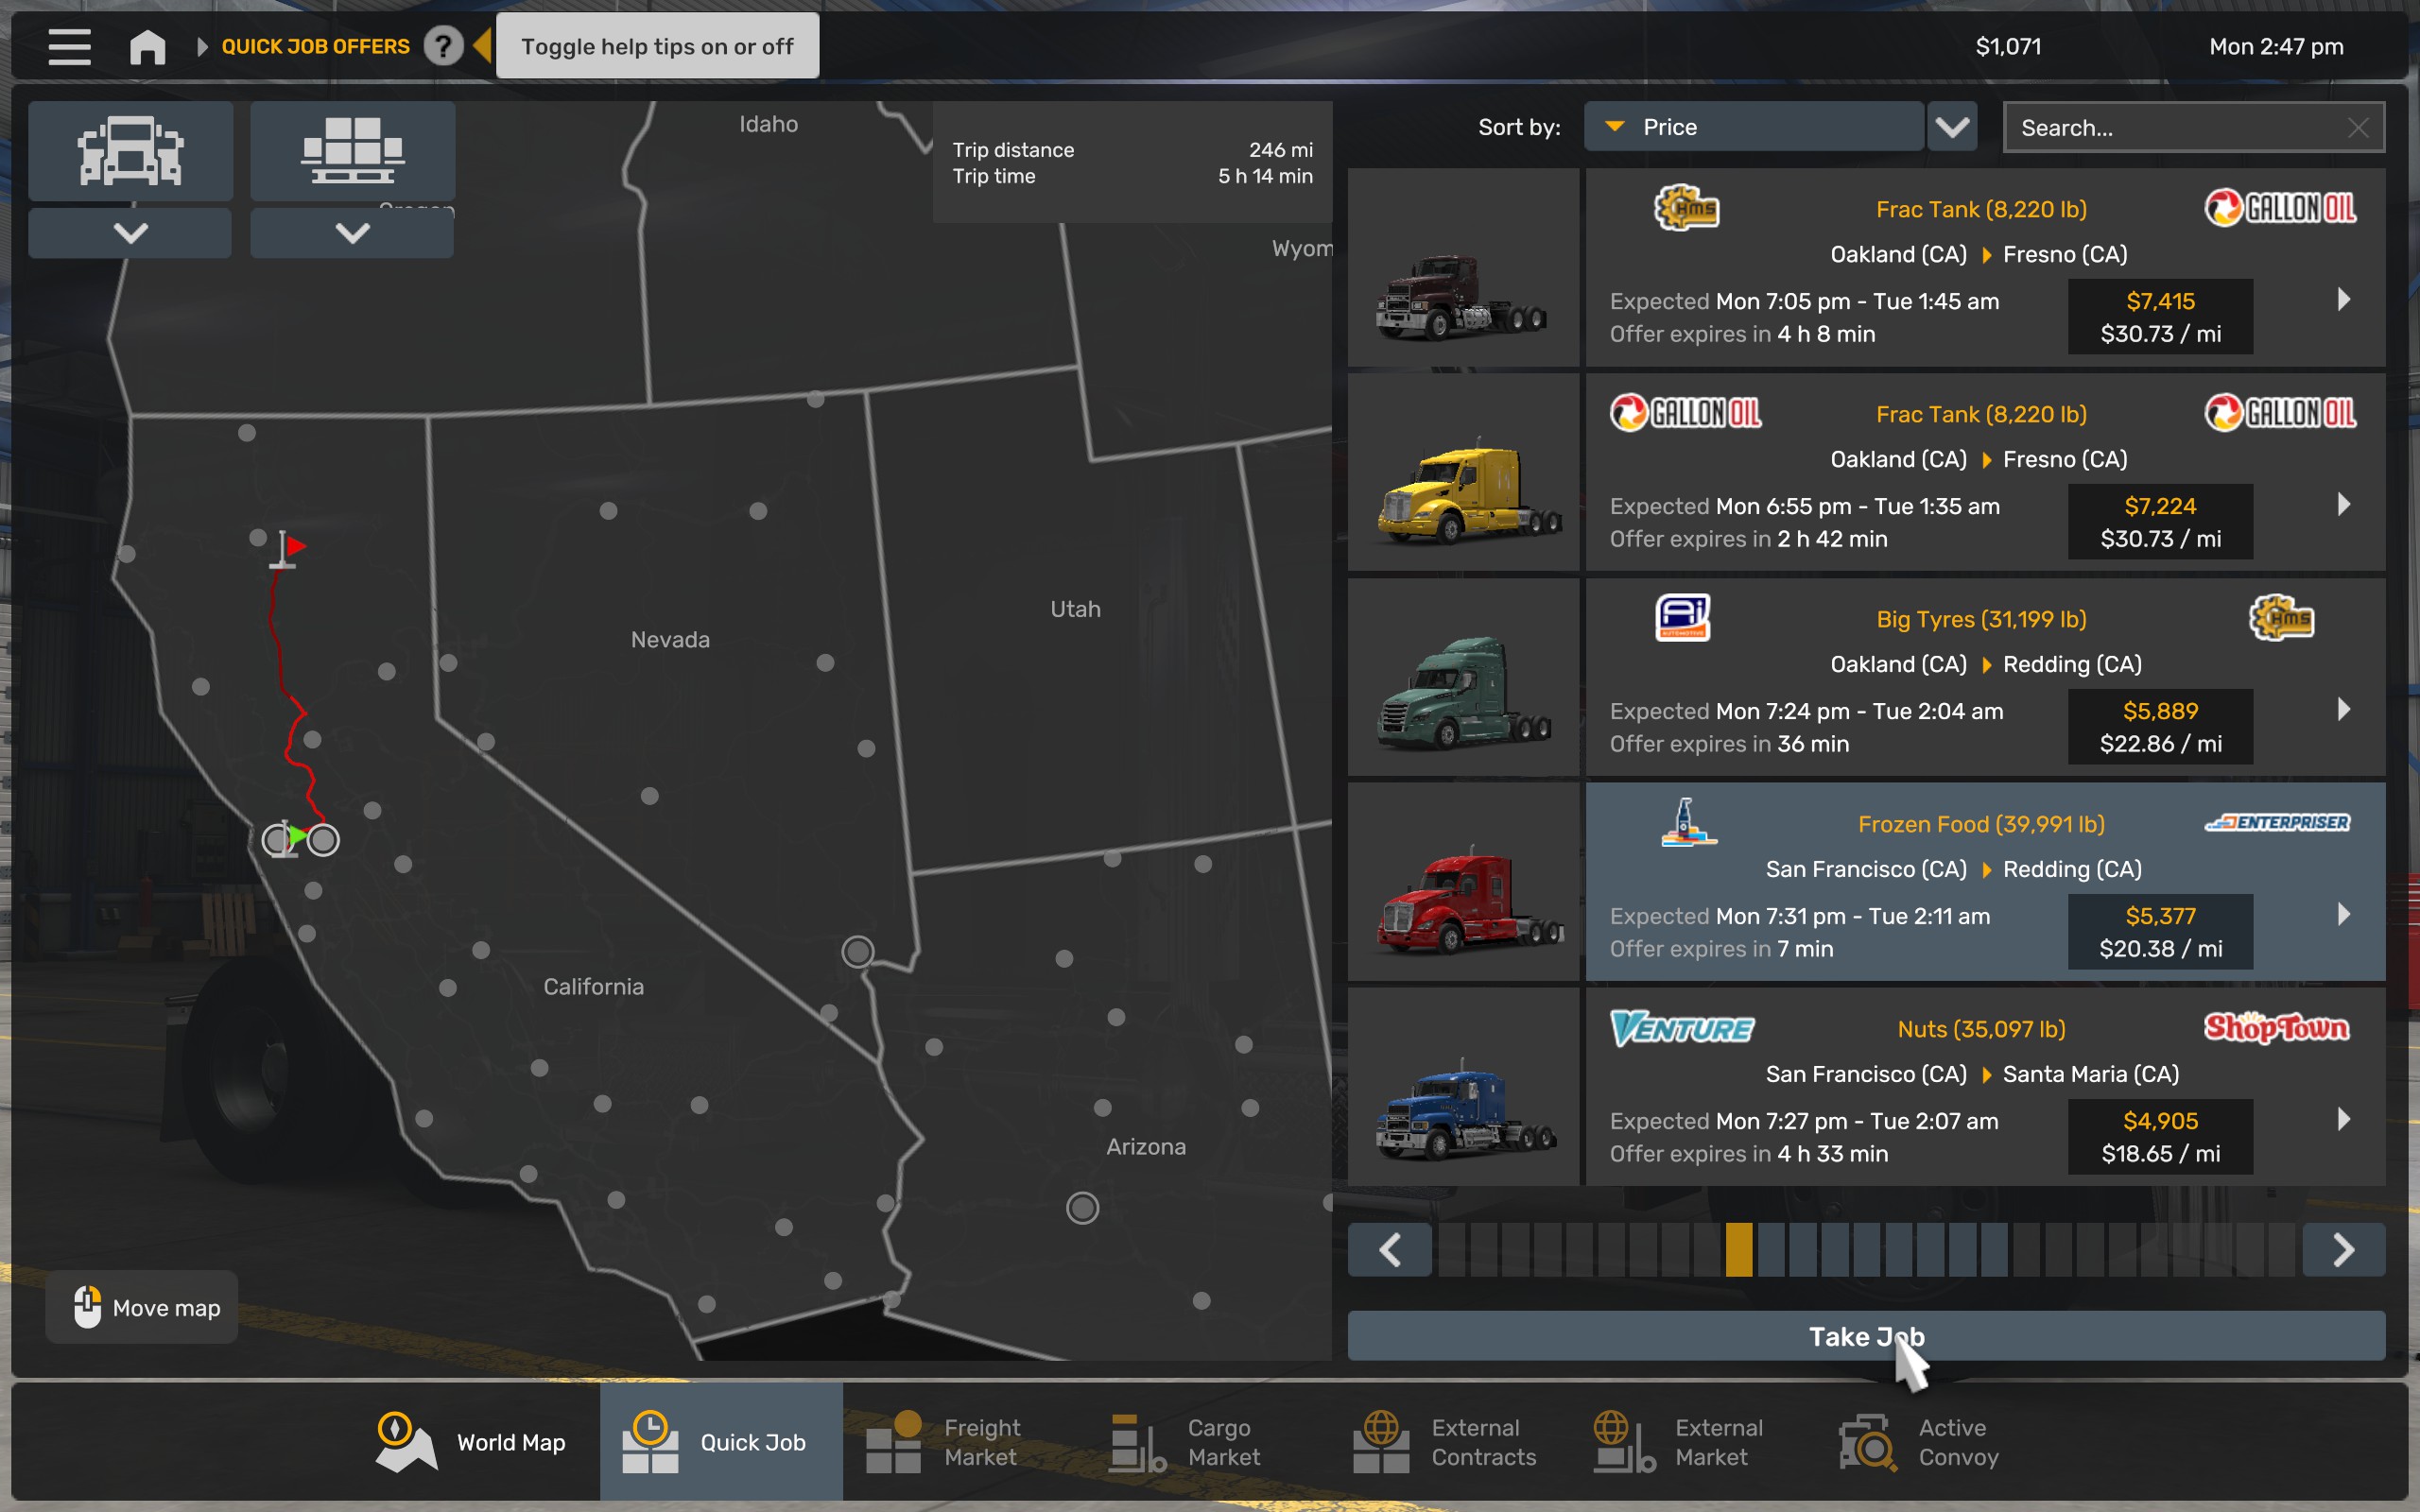Viewport: 2420px width, 1512px height.
Task: Click Gallon Oil source logo, second job
Action: 1686,413
